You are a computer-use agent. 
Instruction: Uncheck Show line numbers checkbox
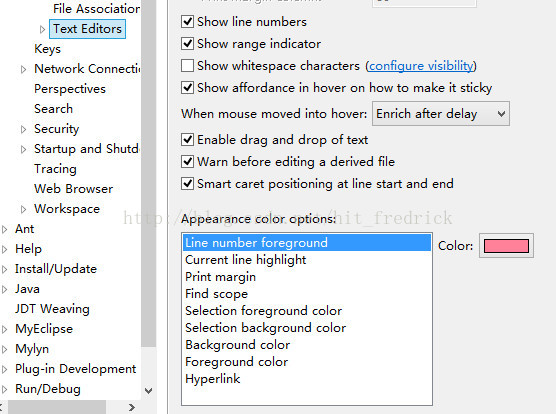click(x=187, y=22)
